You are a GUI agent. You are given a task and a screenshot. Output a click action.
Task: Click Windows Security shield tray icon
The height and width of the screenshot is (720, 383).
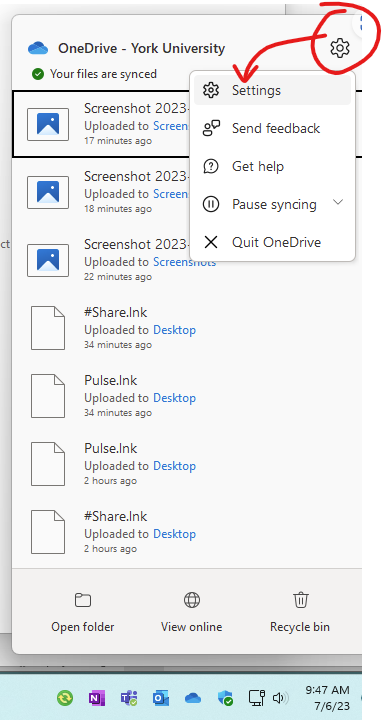(225, 698)
